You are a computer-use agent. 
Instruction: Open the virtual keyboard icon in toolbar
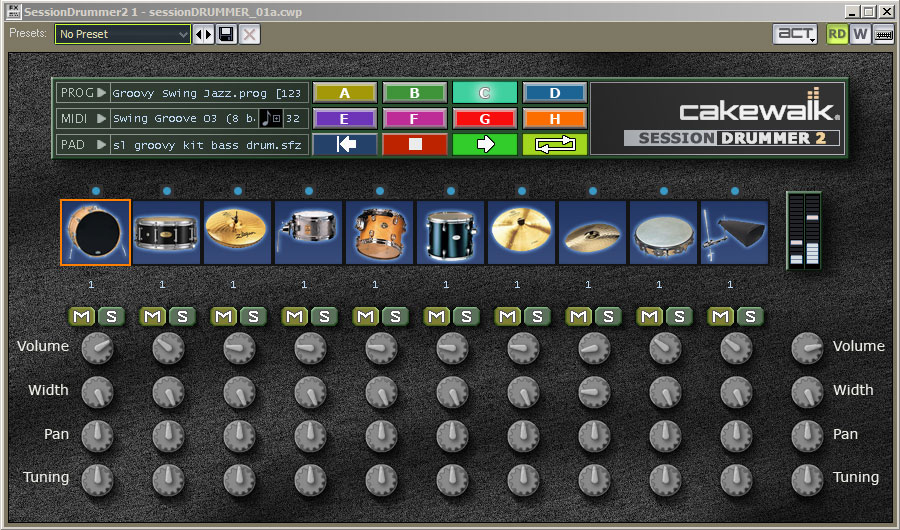tap(884, 34)
